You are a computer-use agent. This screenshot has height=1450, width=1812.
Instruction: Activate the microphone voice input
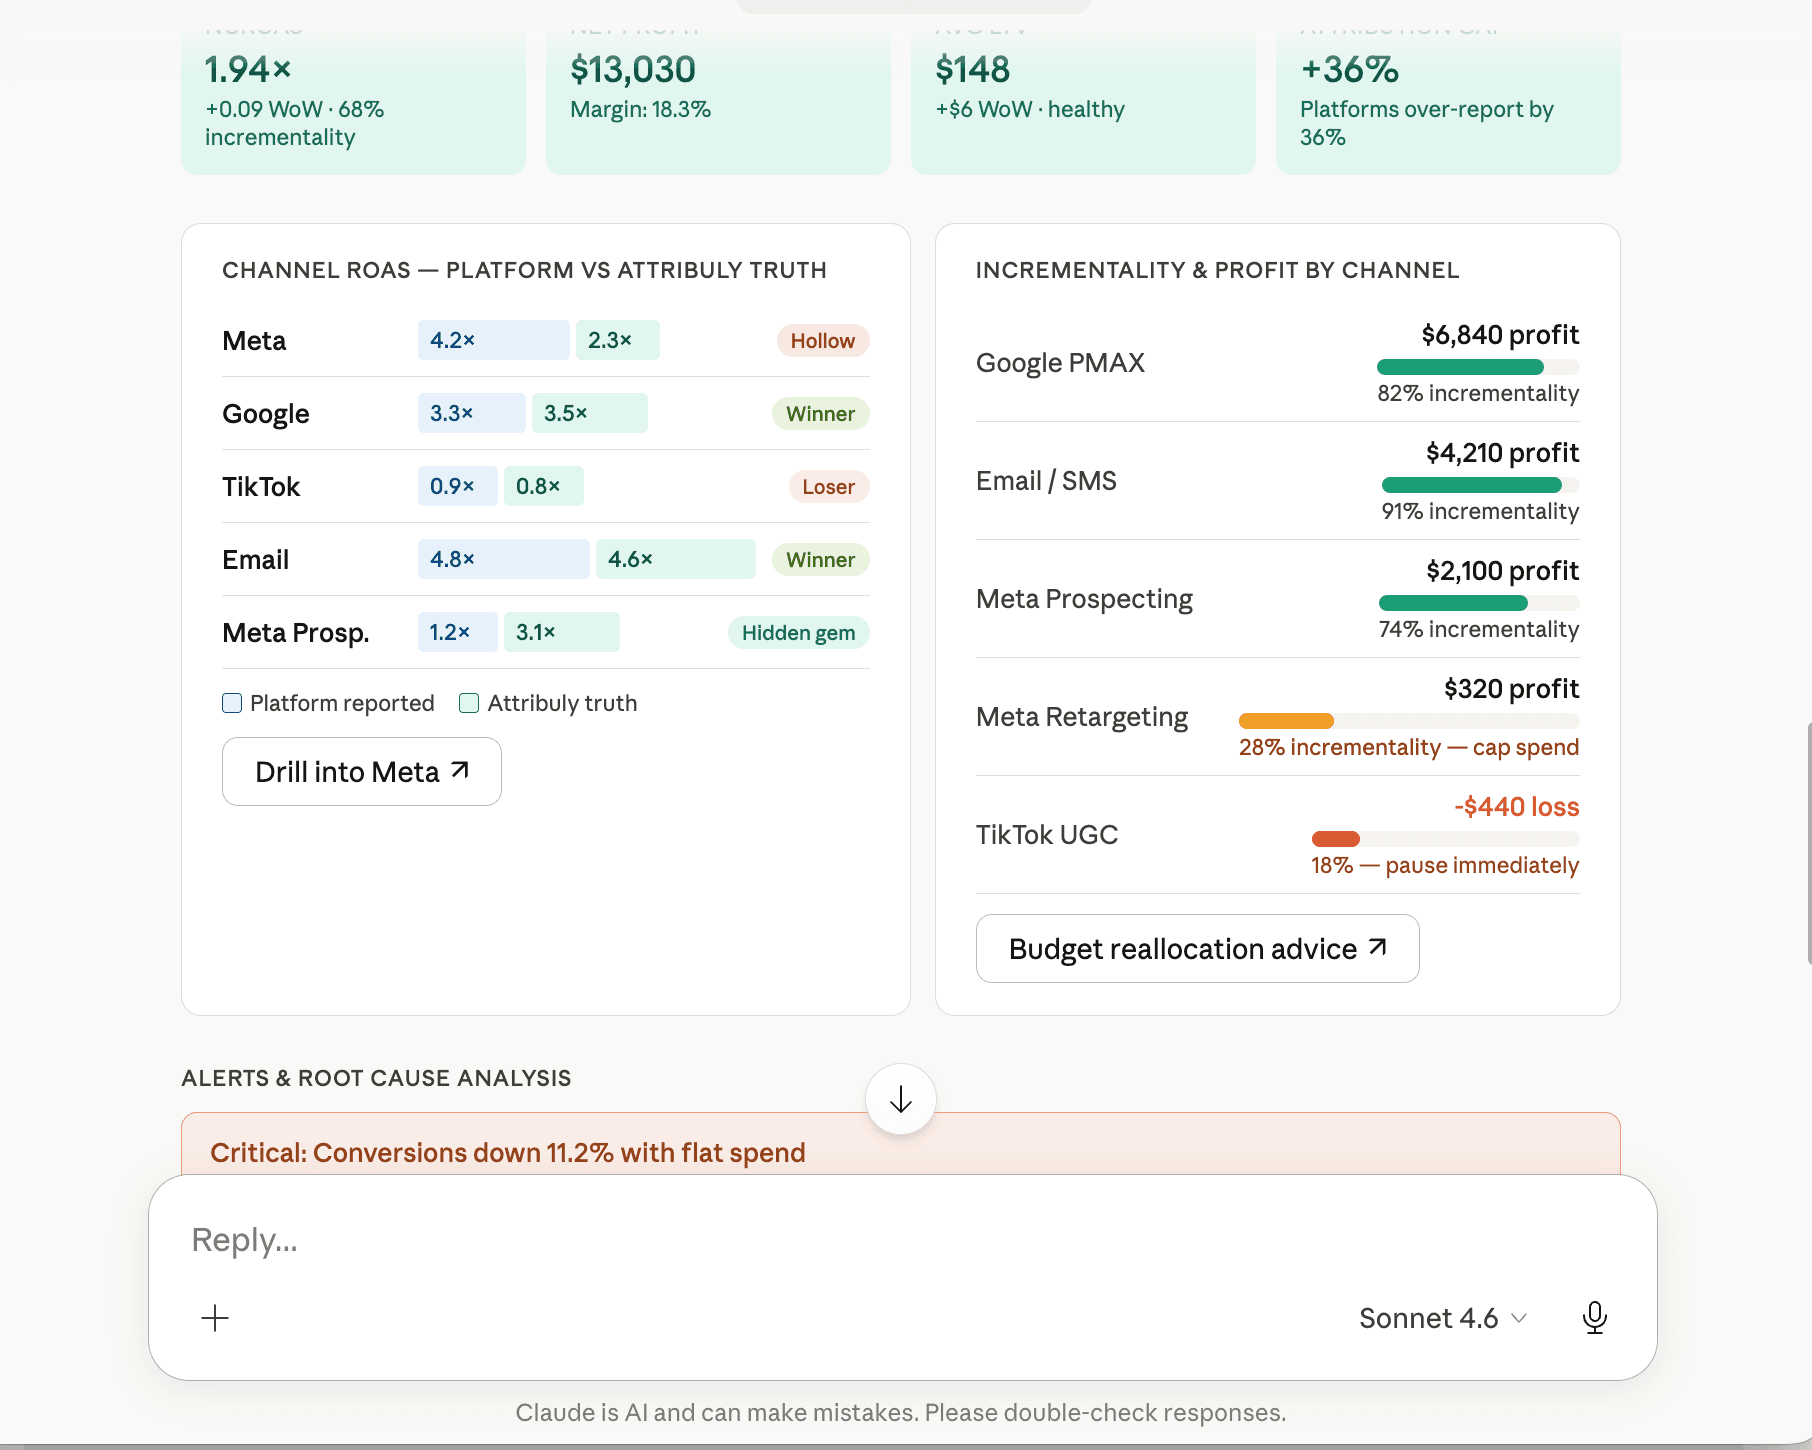pyautogui.click(x=1595, y=1318)
